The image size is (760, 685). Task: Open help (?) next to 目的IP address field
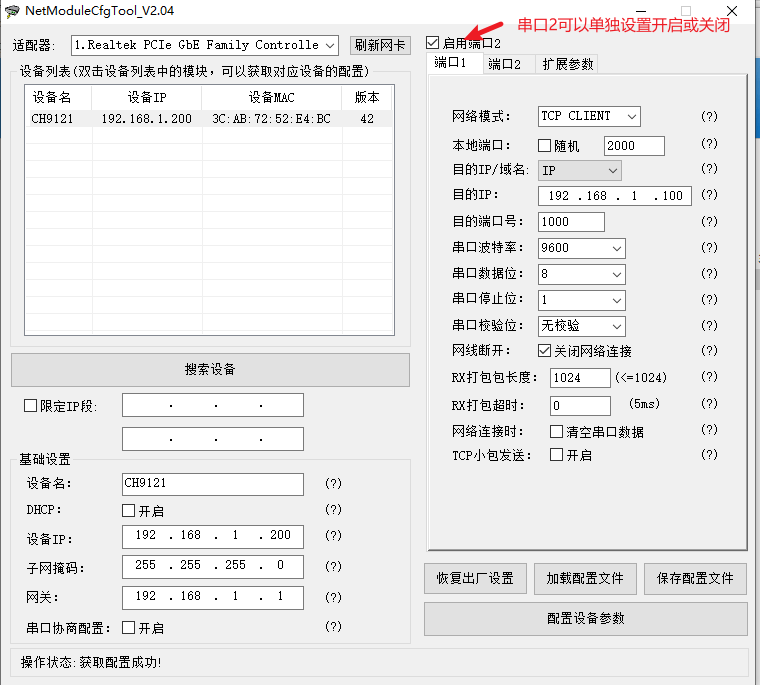tap(709, 194)
